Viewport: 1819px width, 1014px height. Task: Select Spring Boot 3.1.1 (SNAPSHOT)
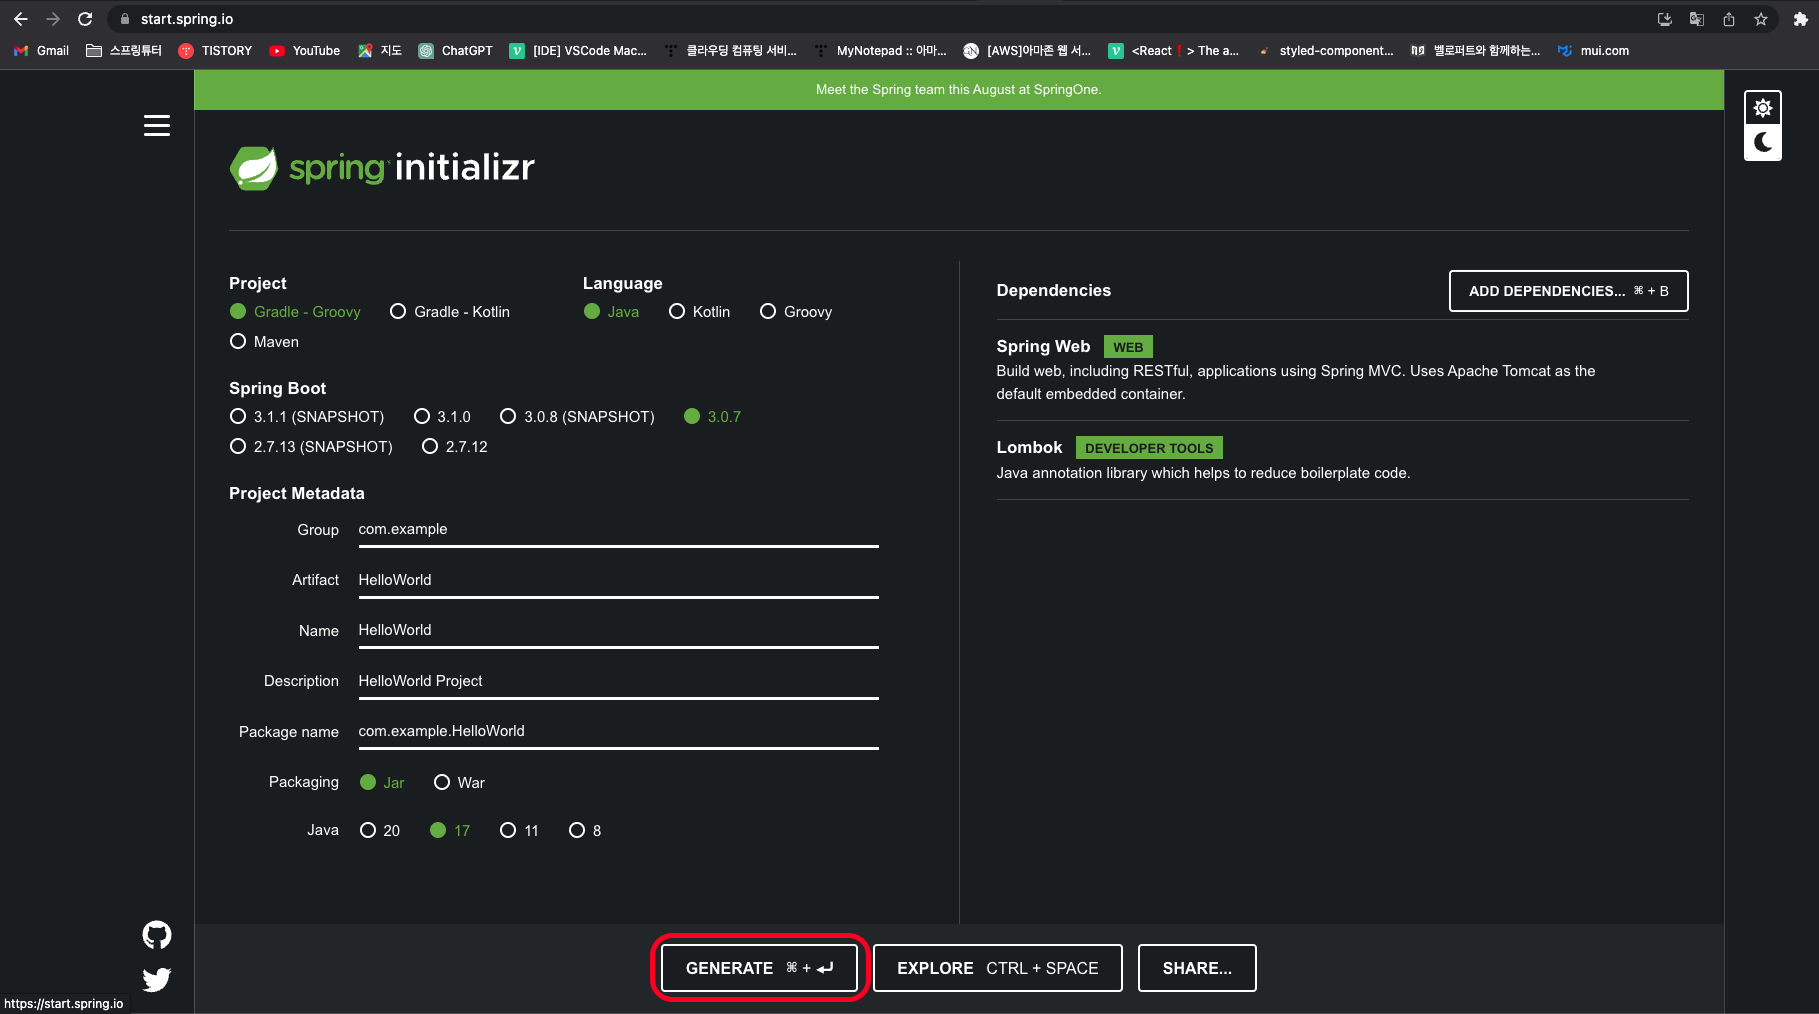(307, 416)
